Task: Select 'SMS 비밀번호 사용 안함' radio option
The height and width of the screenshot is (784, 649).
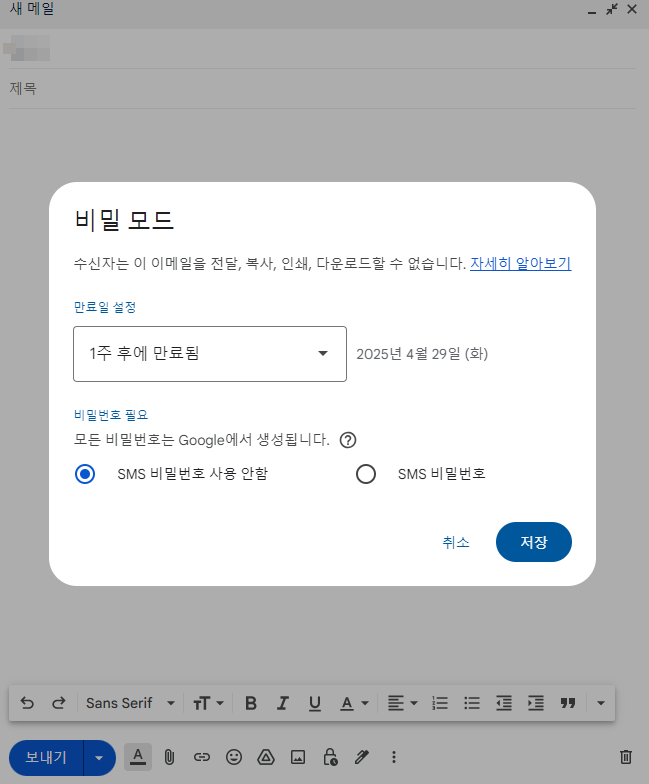Action: [86, 474]
